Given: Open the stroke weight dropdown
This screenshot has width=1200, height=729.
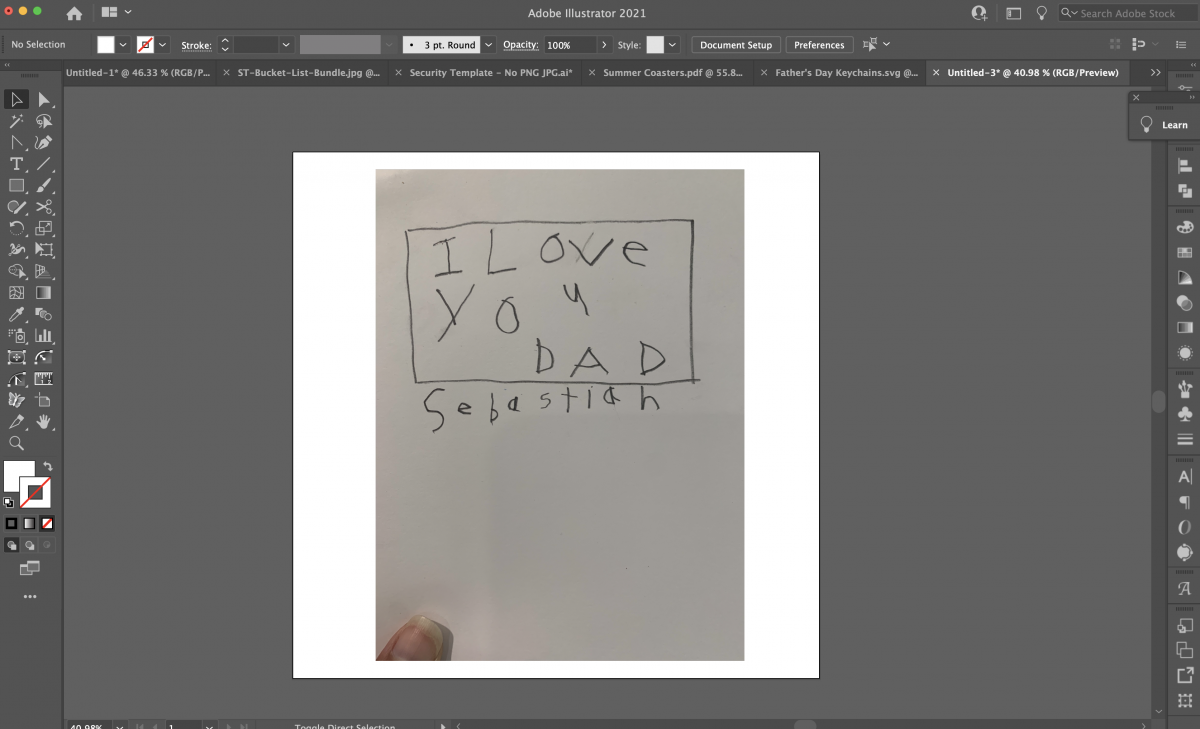Looking at the screenshot, I should [286, 45].
